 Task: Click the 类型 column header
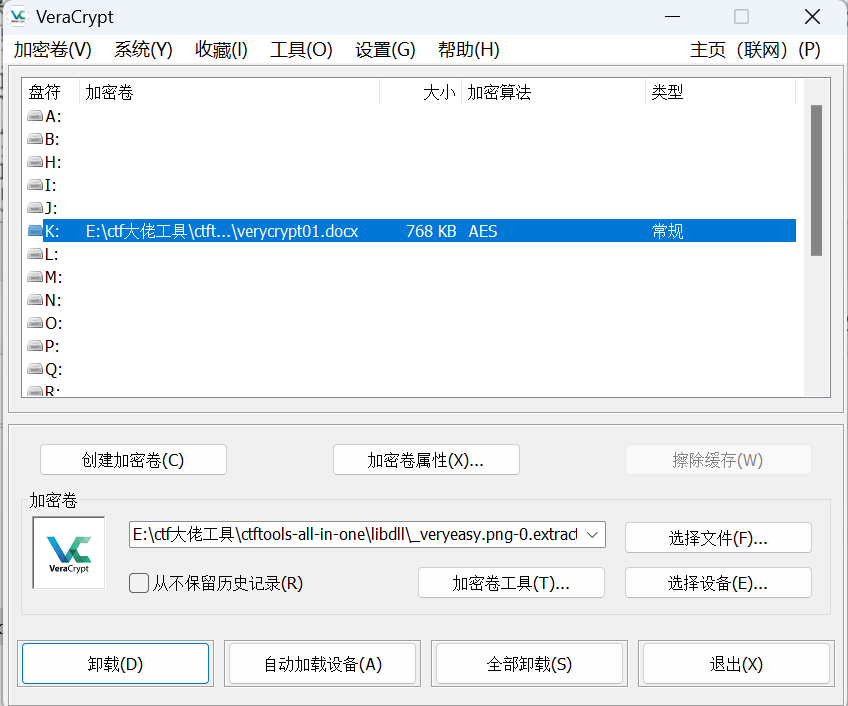pos(720,92)
